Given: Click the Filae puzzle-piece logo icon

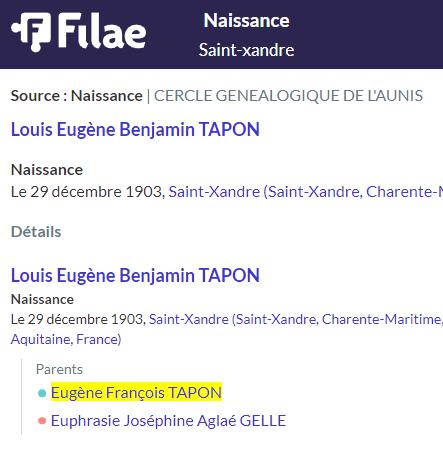Looking at the screenshot, I should click(31, 32).
